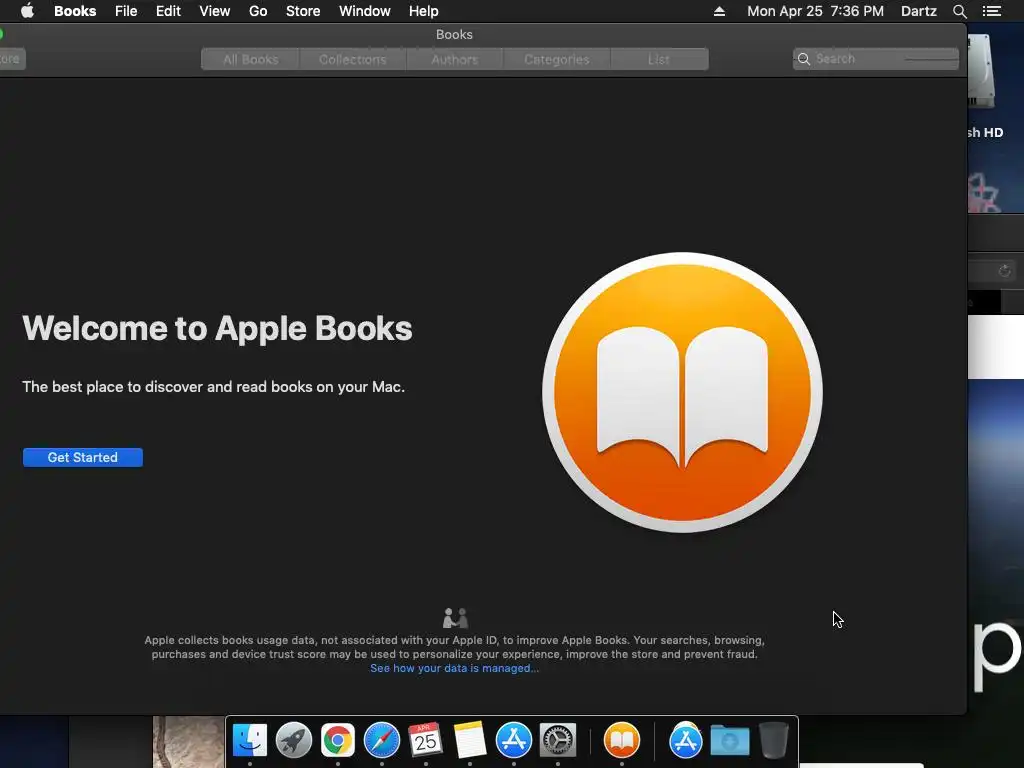Switch to the All Books tab
This screenshot has width=1024, height=768.
[250, 59]
